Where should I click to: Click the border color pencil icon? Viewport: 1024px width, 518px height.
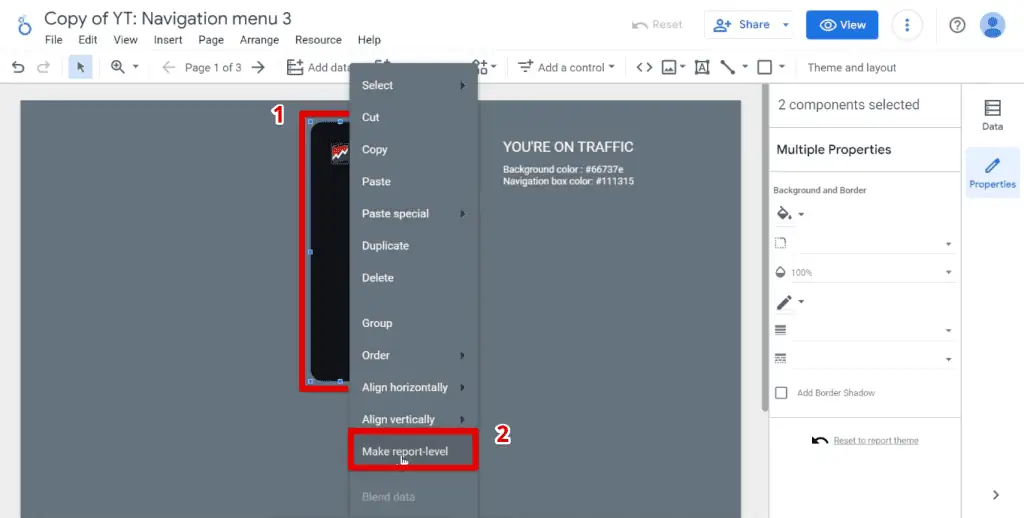click(784, 302)
